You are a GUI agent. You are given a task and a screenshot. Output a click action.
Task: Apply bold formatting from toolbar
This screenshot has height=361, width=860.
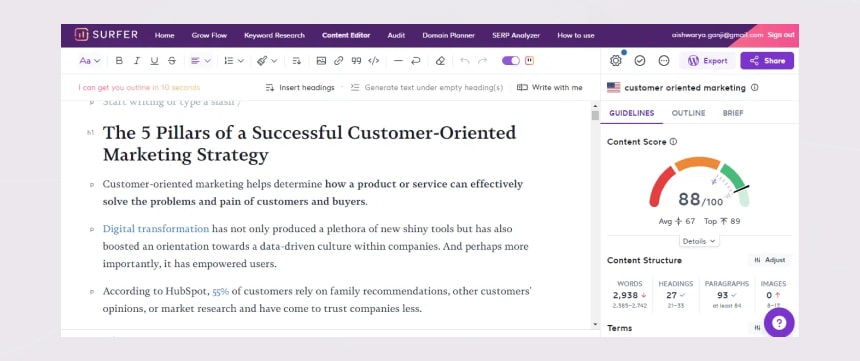119,61
